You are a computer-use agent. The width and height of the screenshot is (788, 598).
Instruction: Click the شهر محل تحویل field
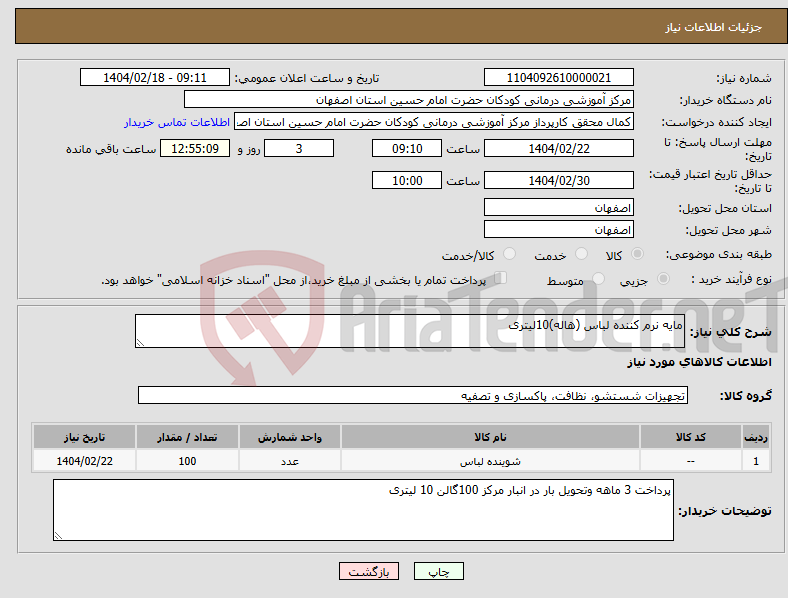558,230
